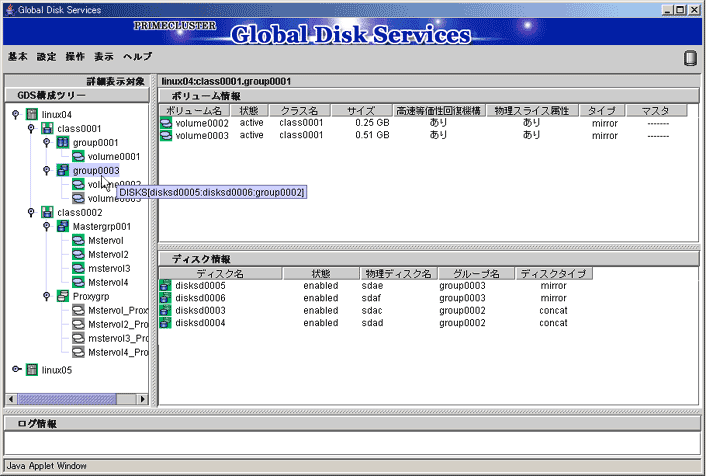Viewport: 720px width, 476px height.
Task: Collapse the class0002 tree expander
Action: (x=31, y=212)
